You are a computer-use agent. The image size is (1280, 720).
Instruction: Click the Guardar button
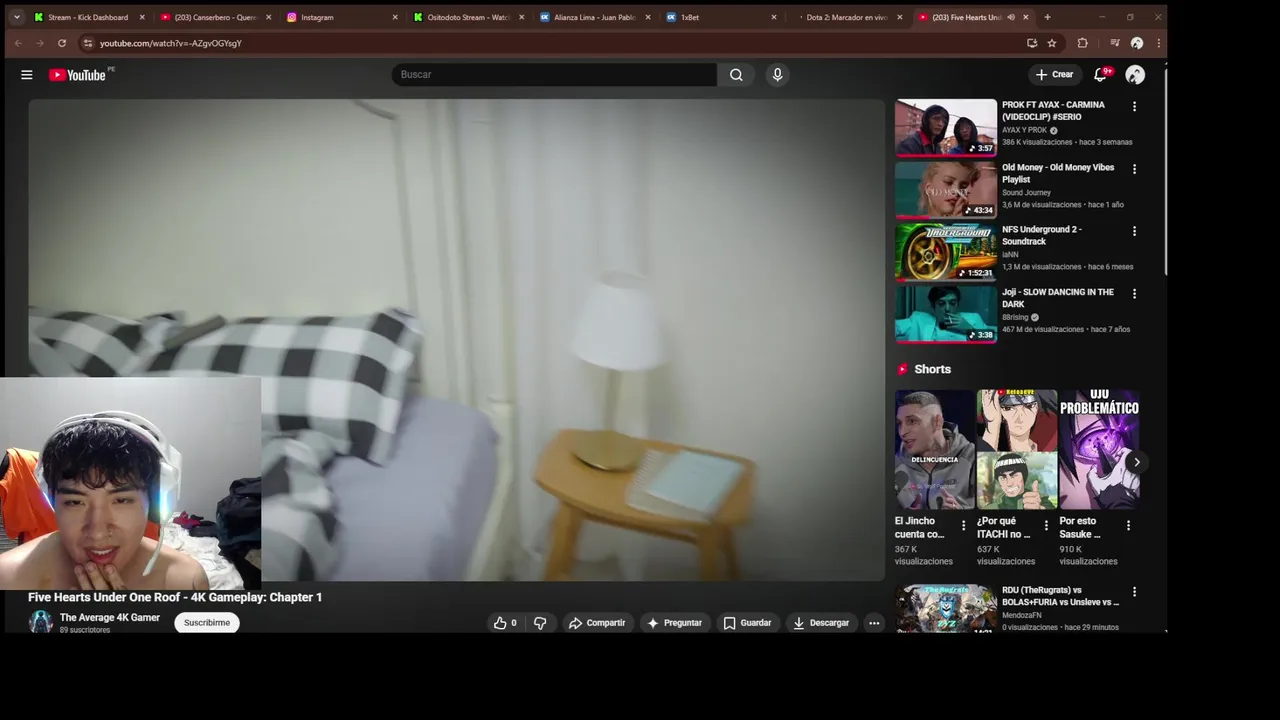coord(748,623)
